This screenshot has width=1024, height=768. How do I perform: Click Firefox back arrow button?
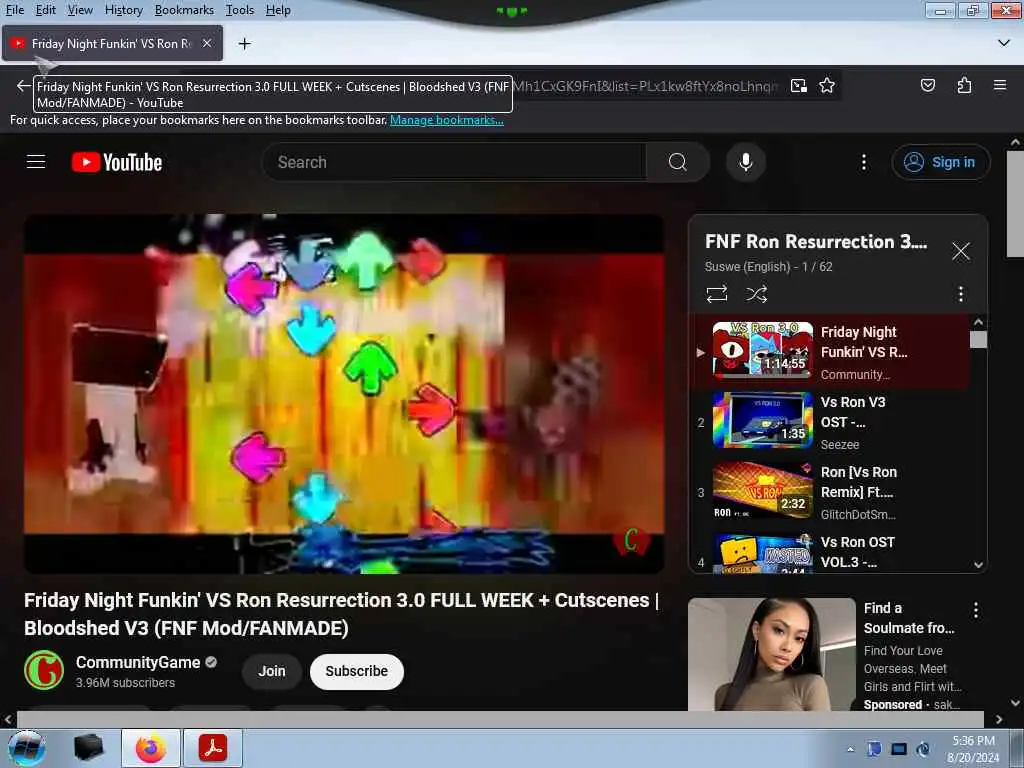(x=23, y=86)
